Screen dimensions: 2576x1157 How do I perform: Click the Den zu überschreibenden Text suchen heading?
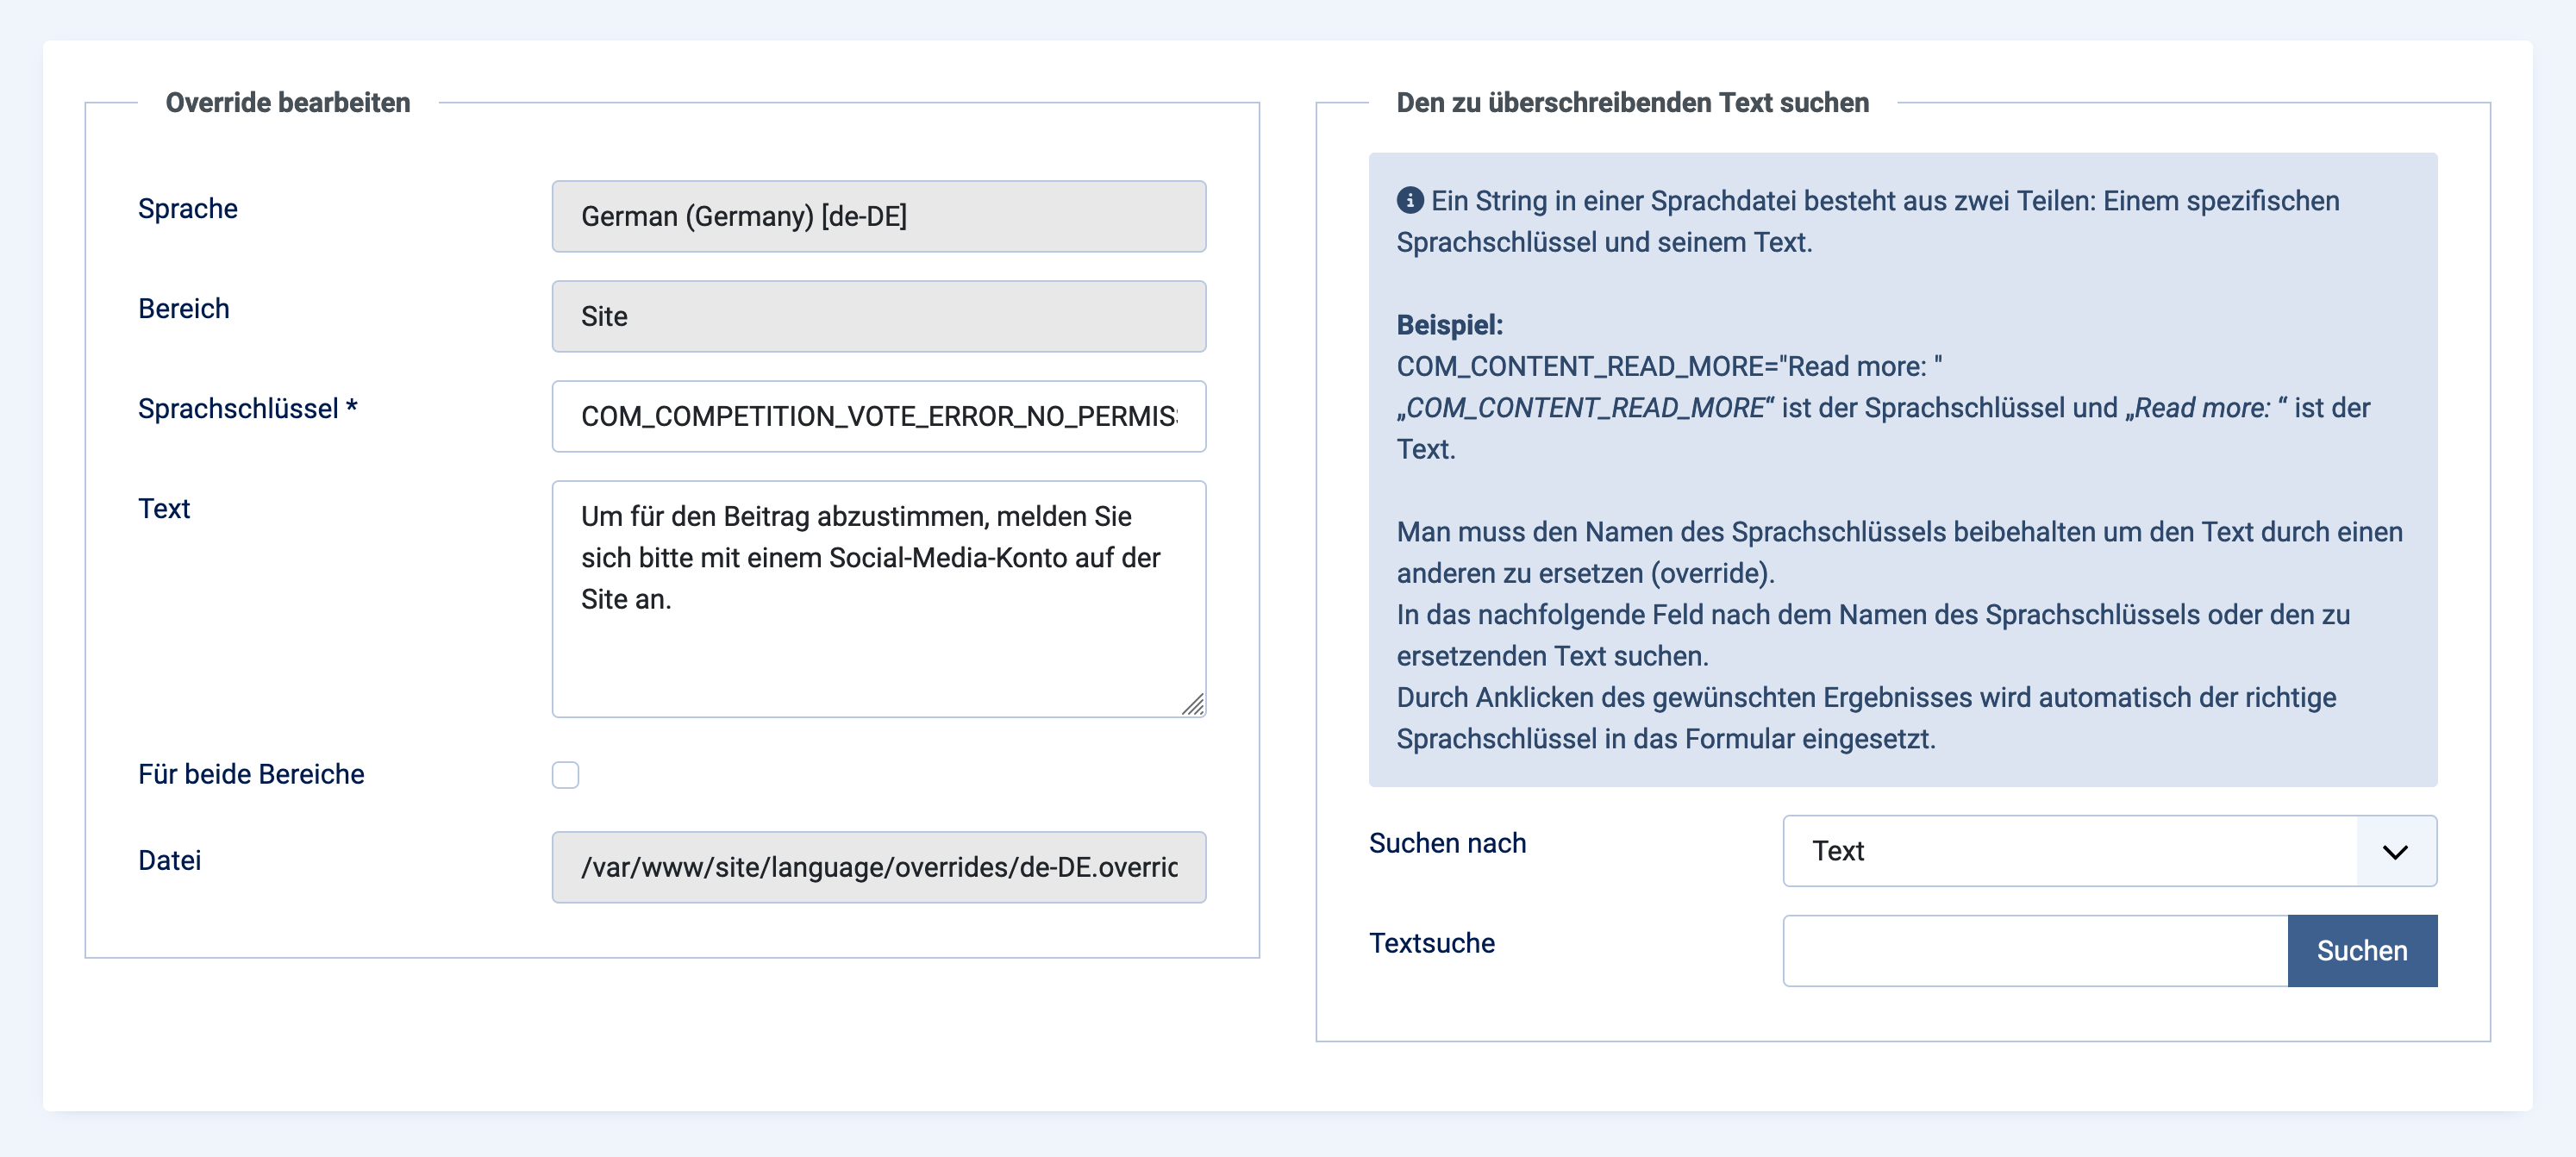(1632, 102)
